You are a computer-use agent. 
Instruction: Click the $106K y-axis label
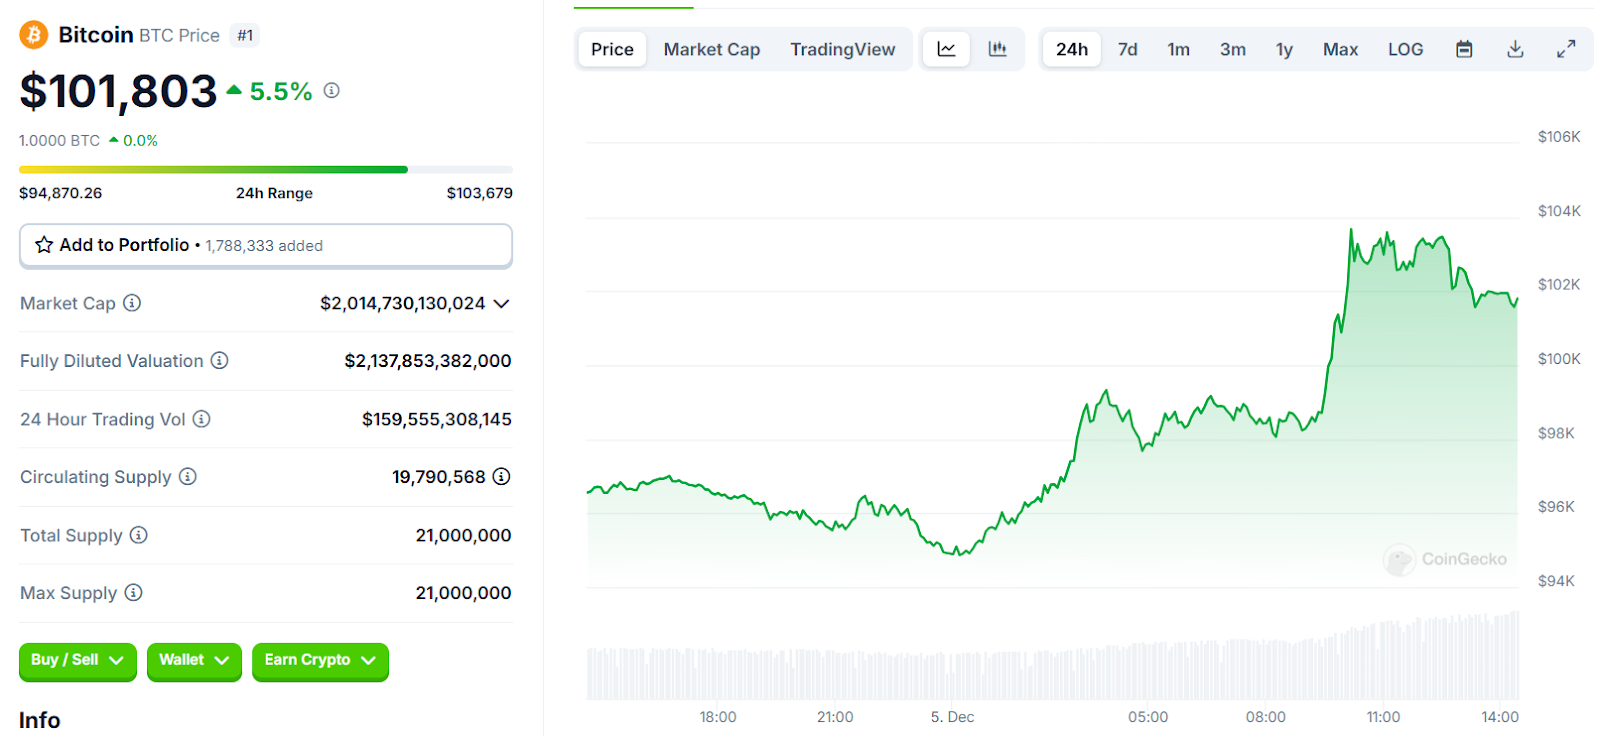coord(1559,137)
